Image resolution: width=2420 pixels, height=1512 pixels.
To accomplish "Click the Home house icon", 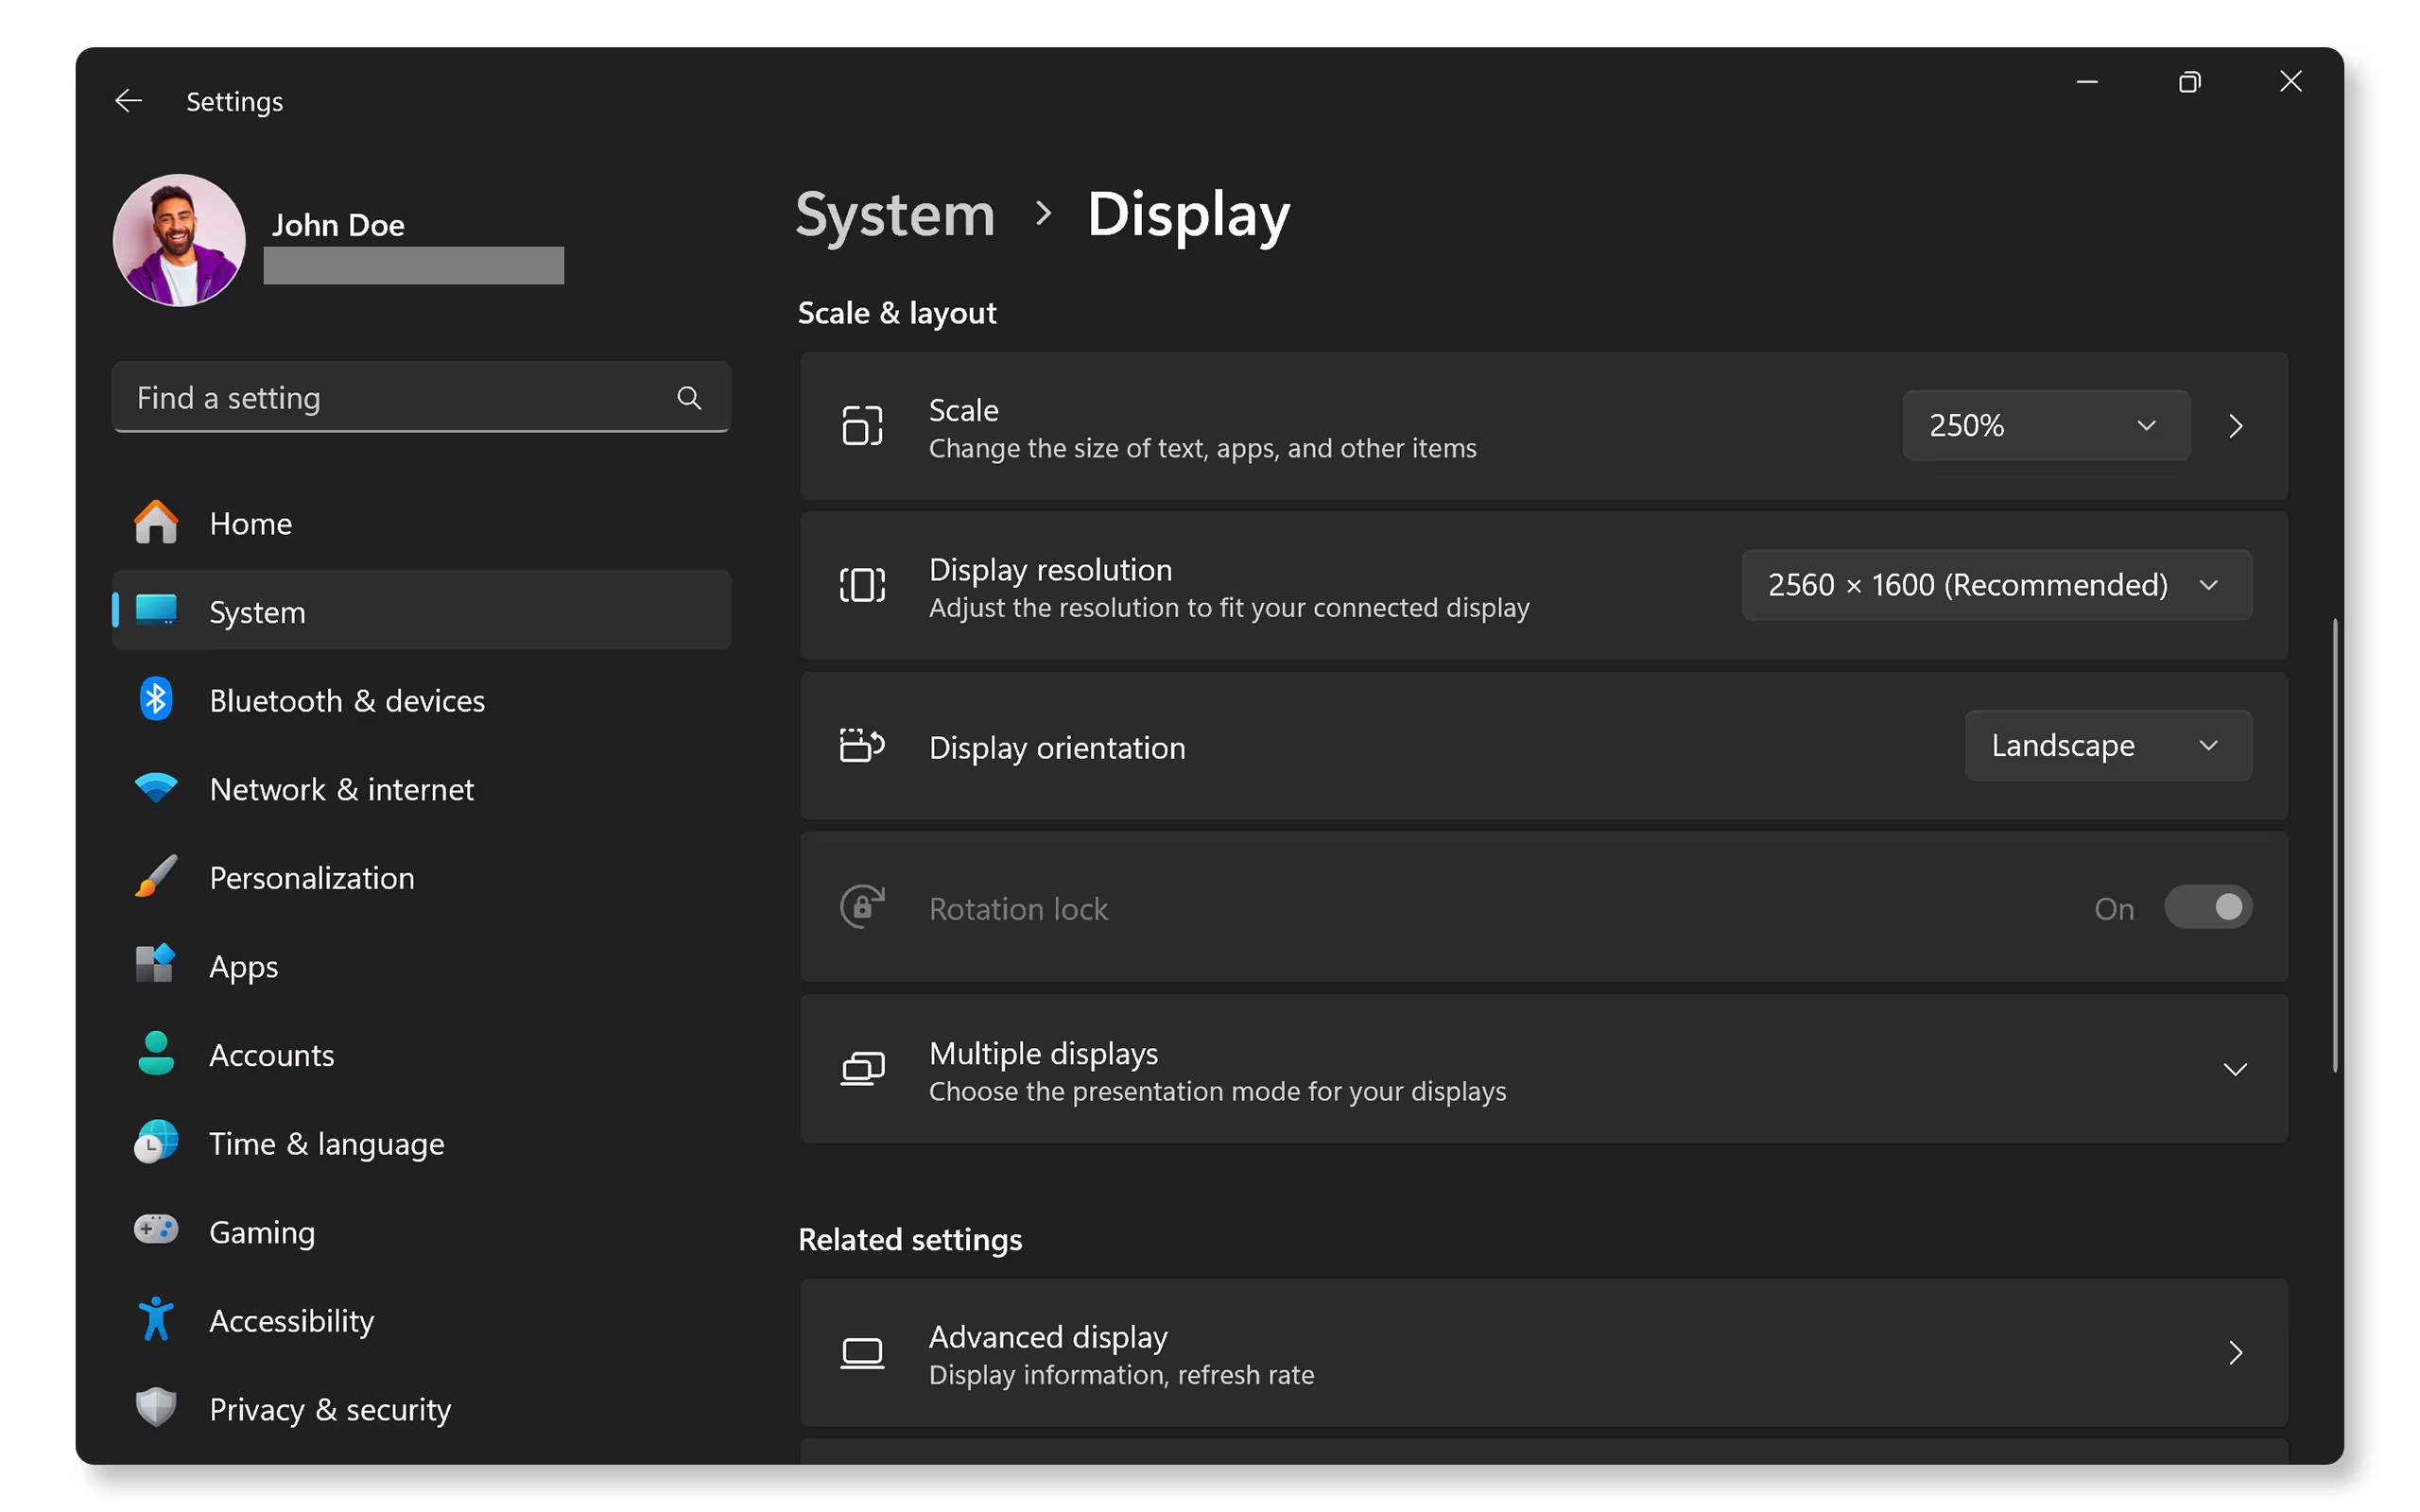I will (156, 522).
